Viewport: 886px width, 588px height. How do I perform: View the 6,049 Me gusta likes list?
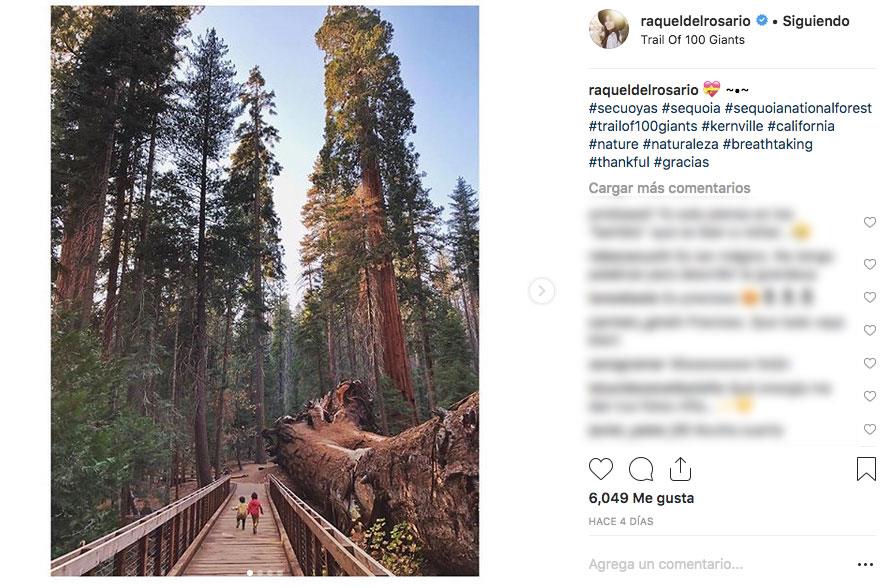tap(641, 498)
